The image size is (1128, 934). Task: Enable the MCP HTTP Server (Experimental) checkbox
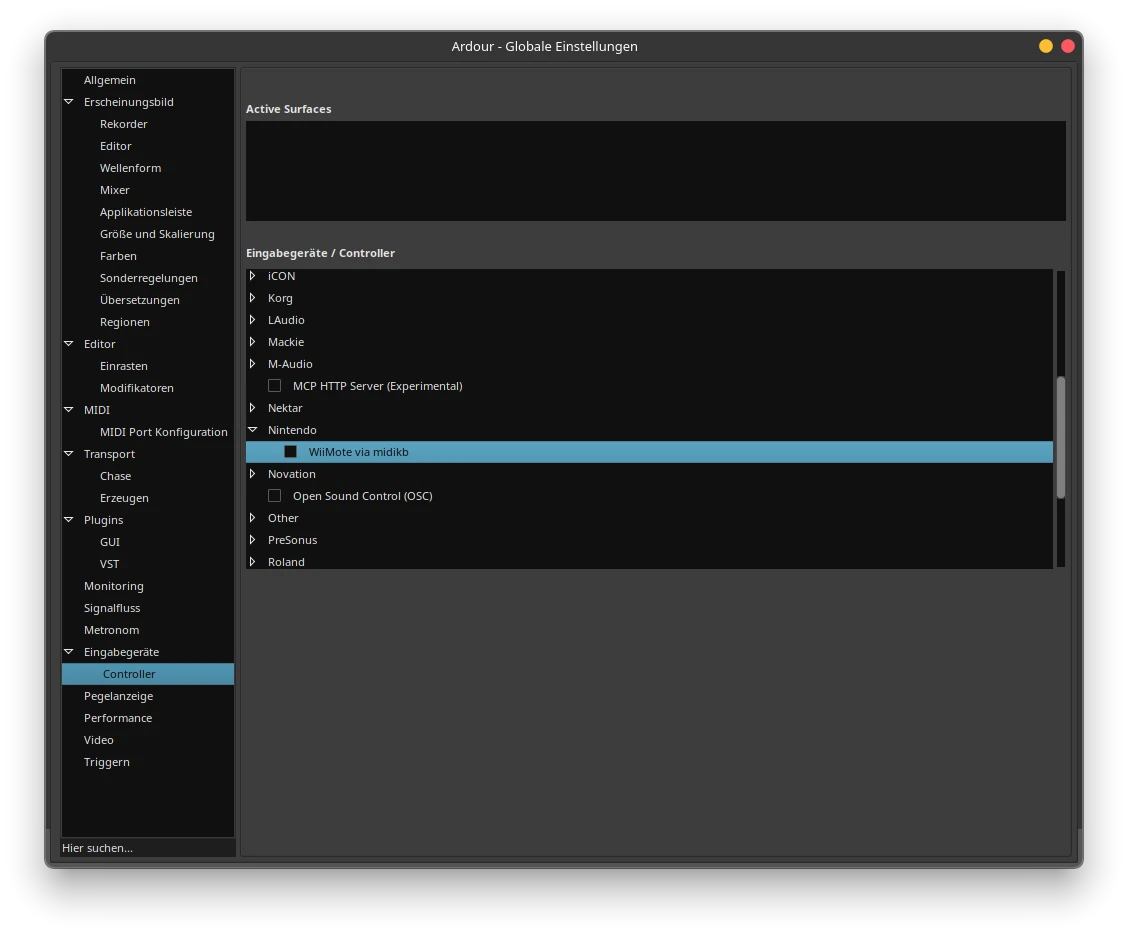pyautogui.click(x=274, y=386)
